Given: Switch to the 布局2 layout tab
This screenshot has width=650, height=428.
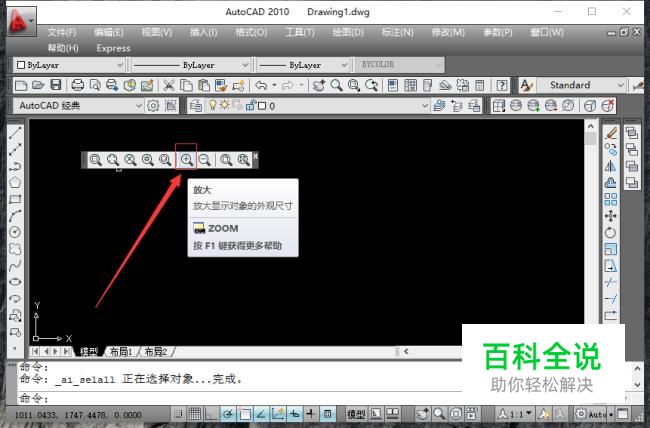Looking at the screenshot, I should (x=155, y=352).
